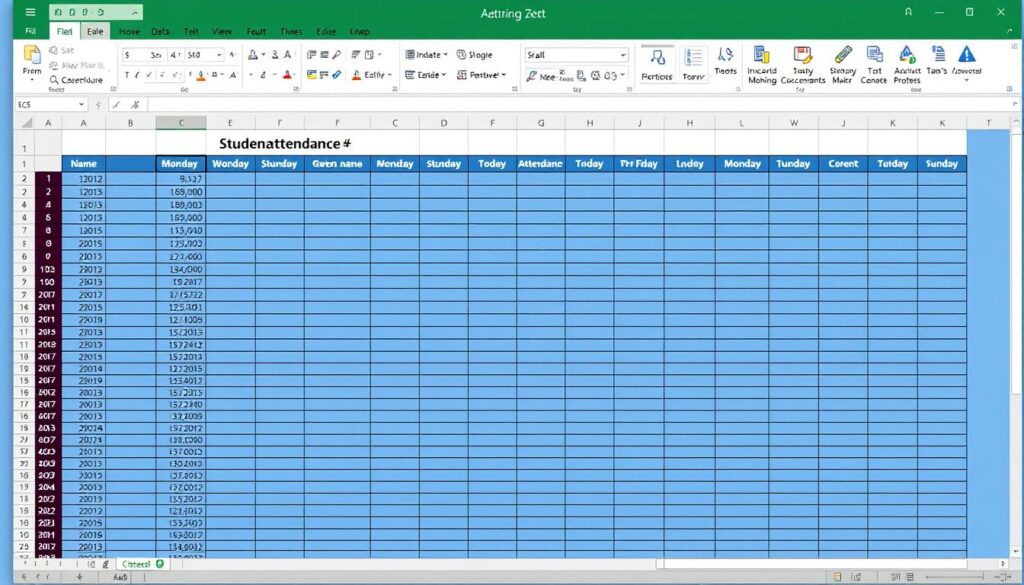
Task: Click the page layout view icon in status bar
Action: click(x=857, y=577)
